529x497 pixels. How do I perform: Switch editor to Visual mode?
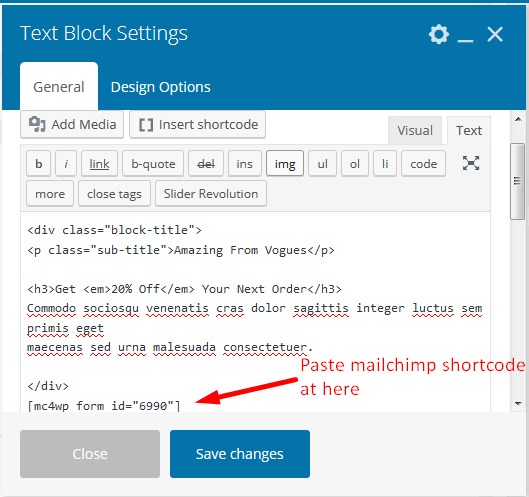[x=415, y=131]
